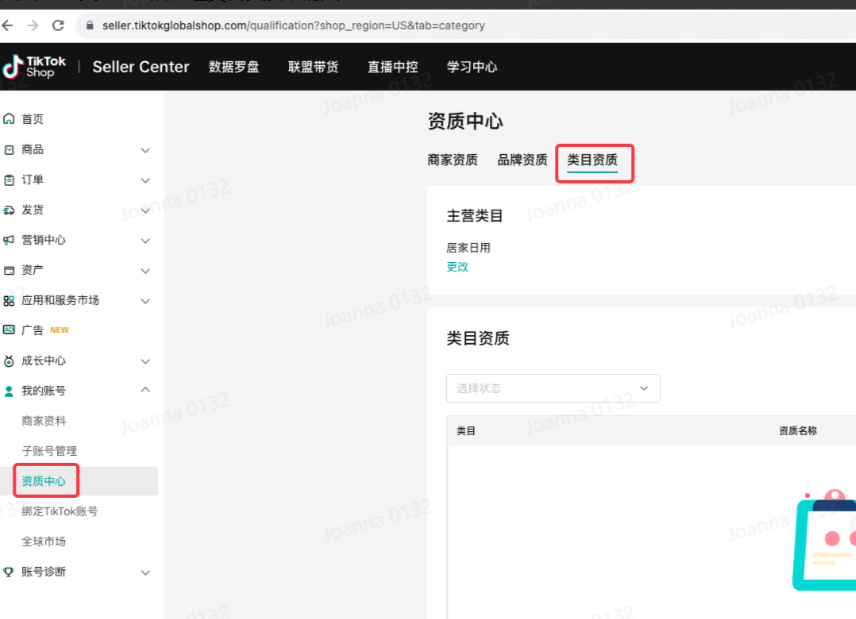Click the 成长中心 medal icon
The image size is (856, 619).
click(x=9, y=361)
